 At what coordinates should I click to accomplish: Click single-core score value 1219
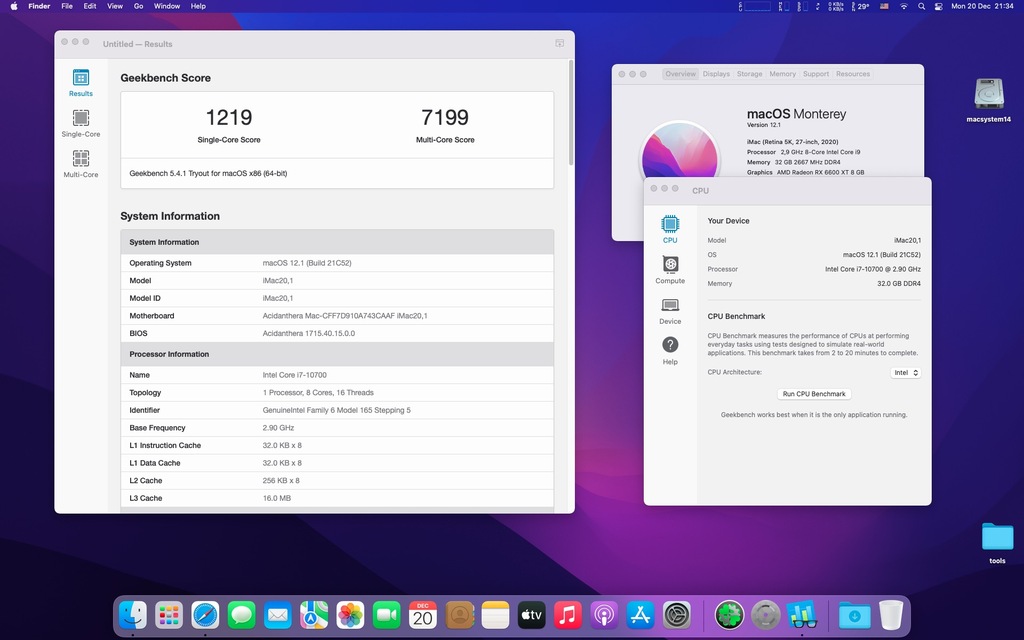229,117
